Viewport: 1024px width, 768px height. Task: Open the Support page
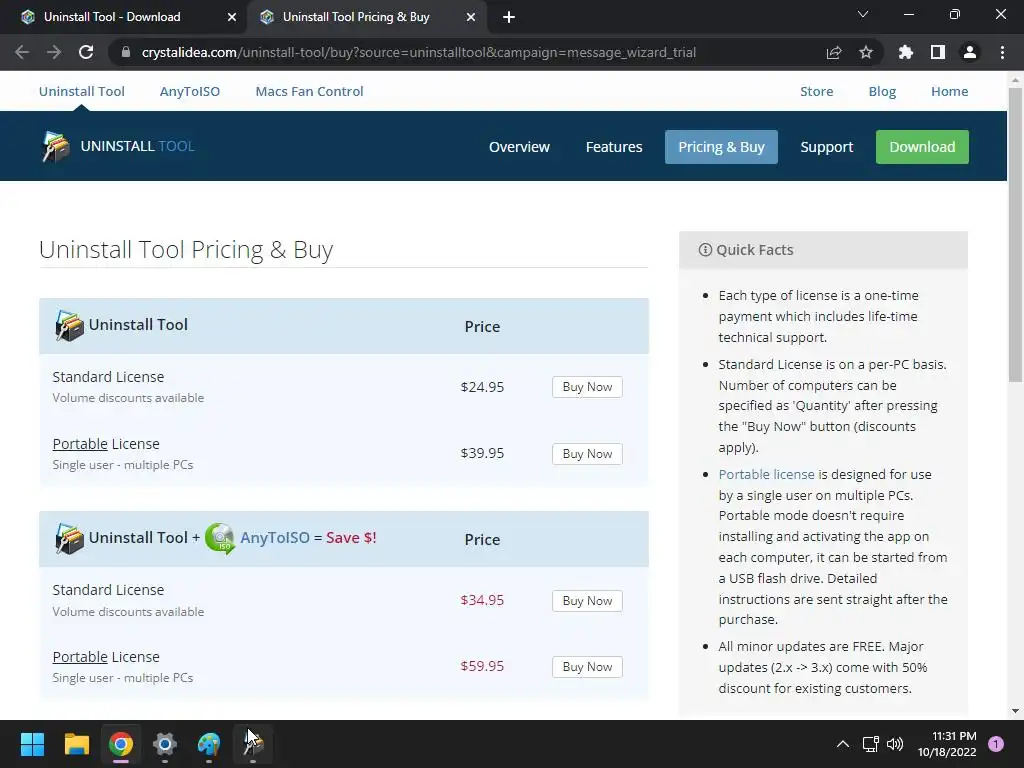[827, 147]
